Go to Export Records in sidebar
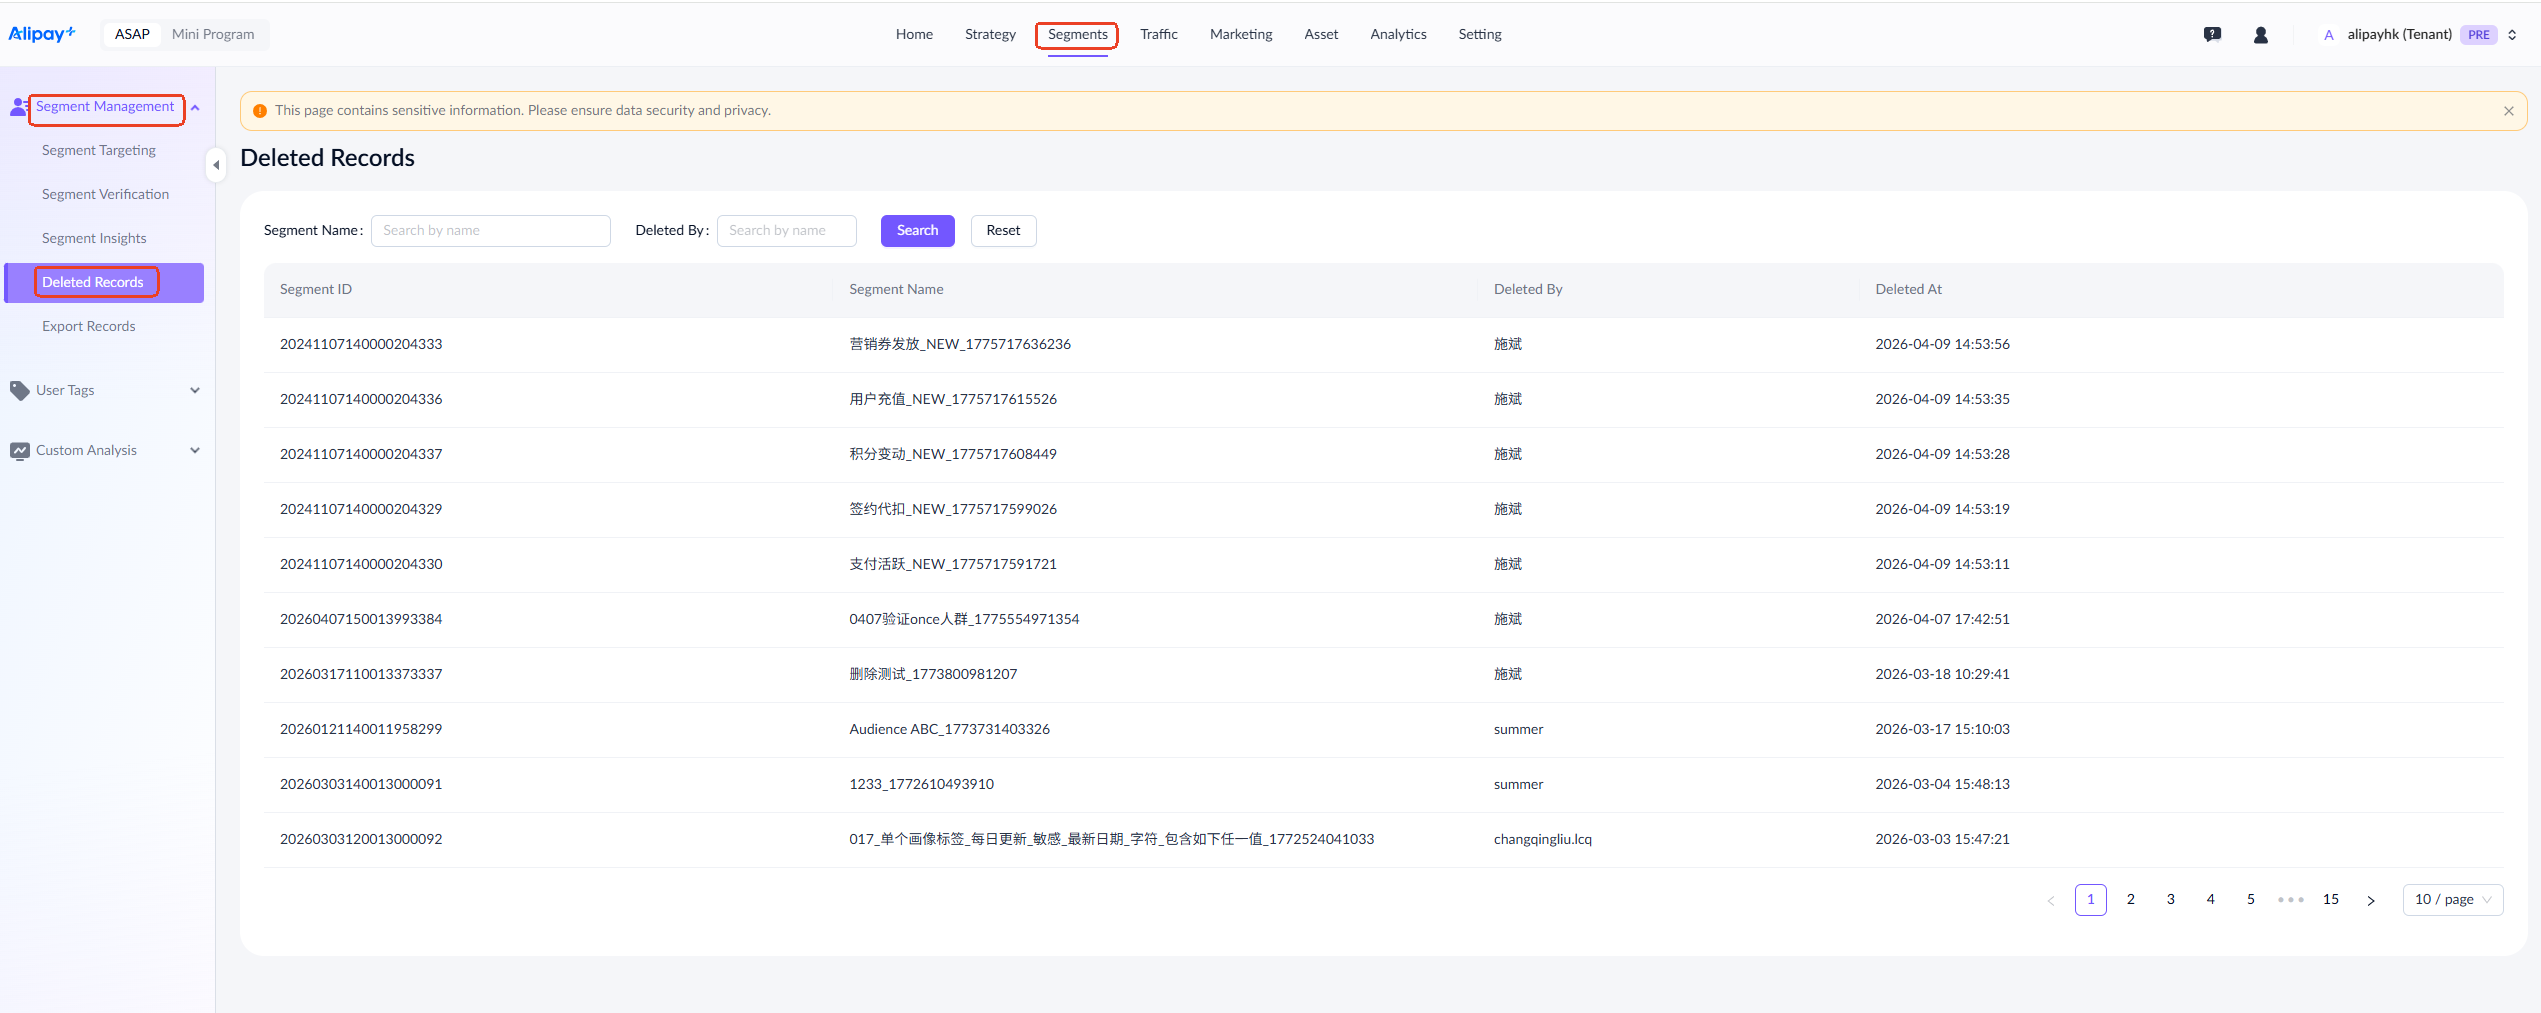Screen dimensions: 2541x1013 tap(89, 326)
